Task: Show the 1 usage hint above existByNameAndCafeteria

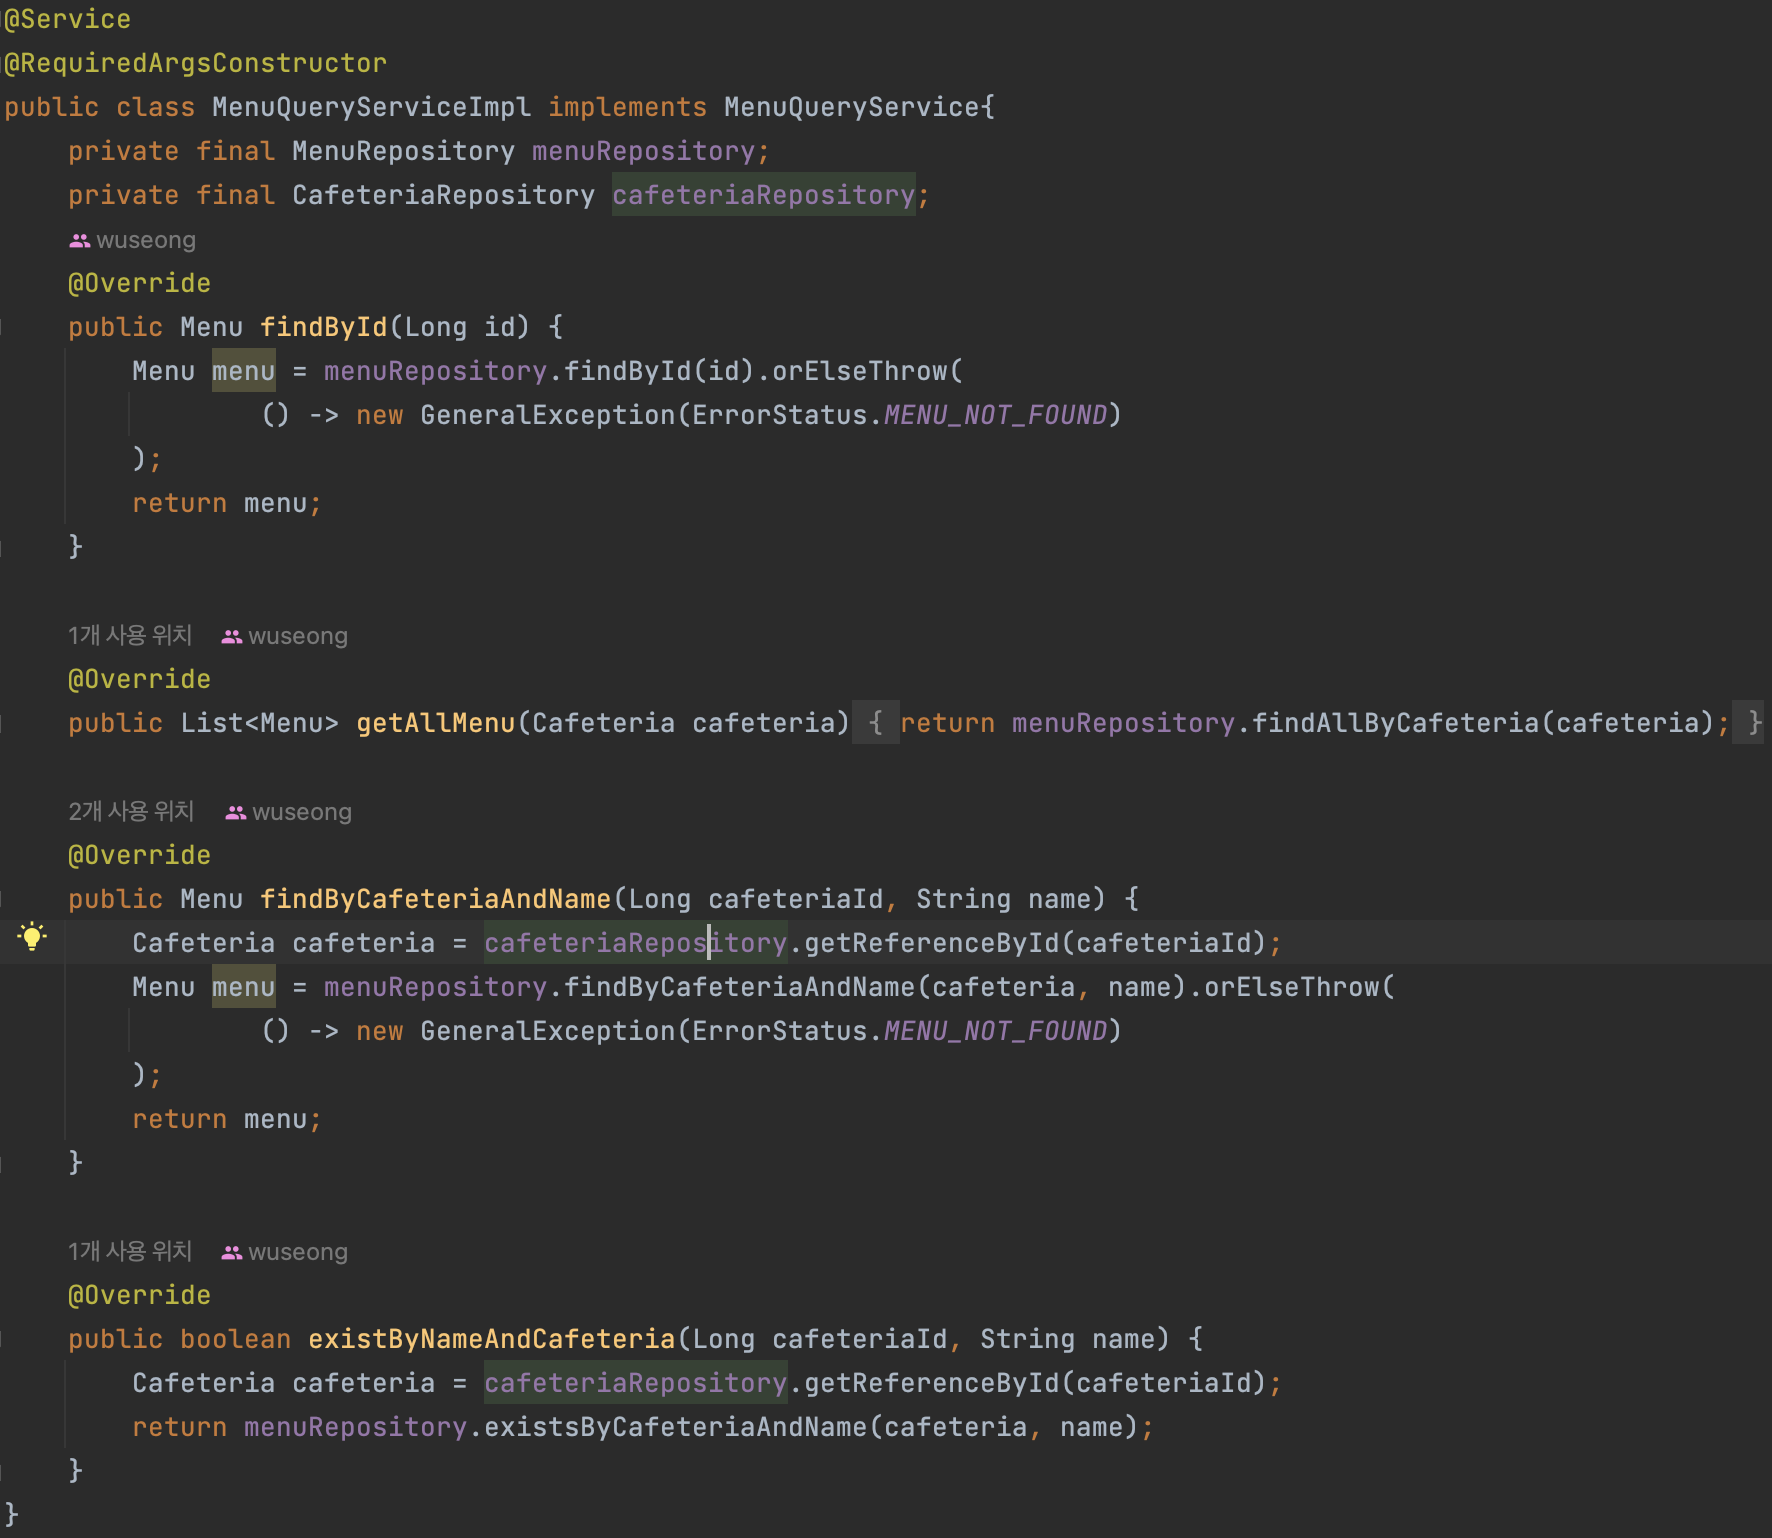Action: click(130, 1252)
